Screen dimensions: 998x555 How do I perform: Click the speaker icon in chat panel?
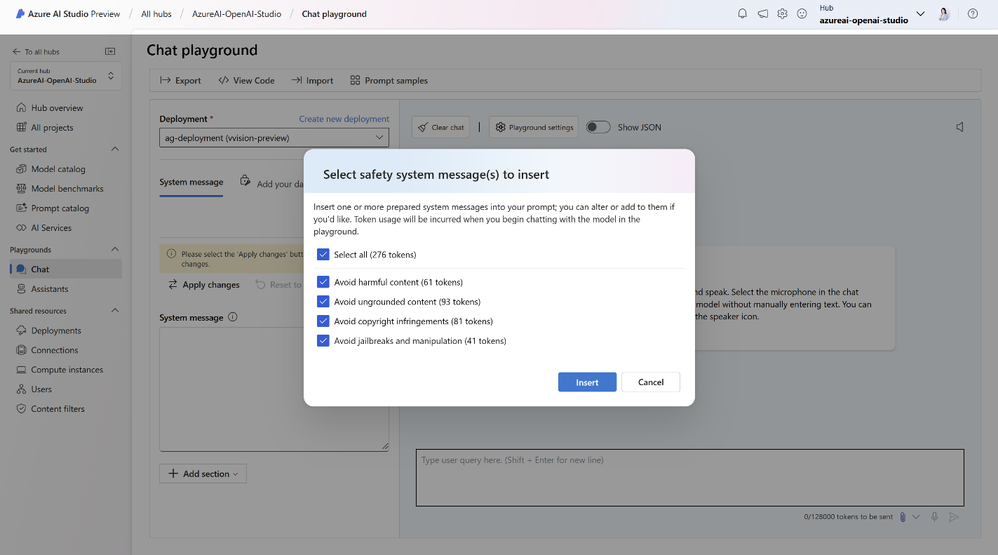coord(960,127)
